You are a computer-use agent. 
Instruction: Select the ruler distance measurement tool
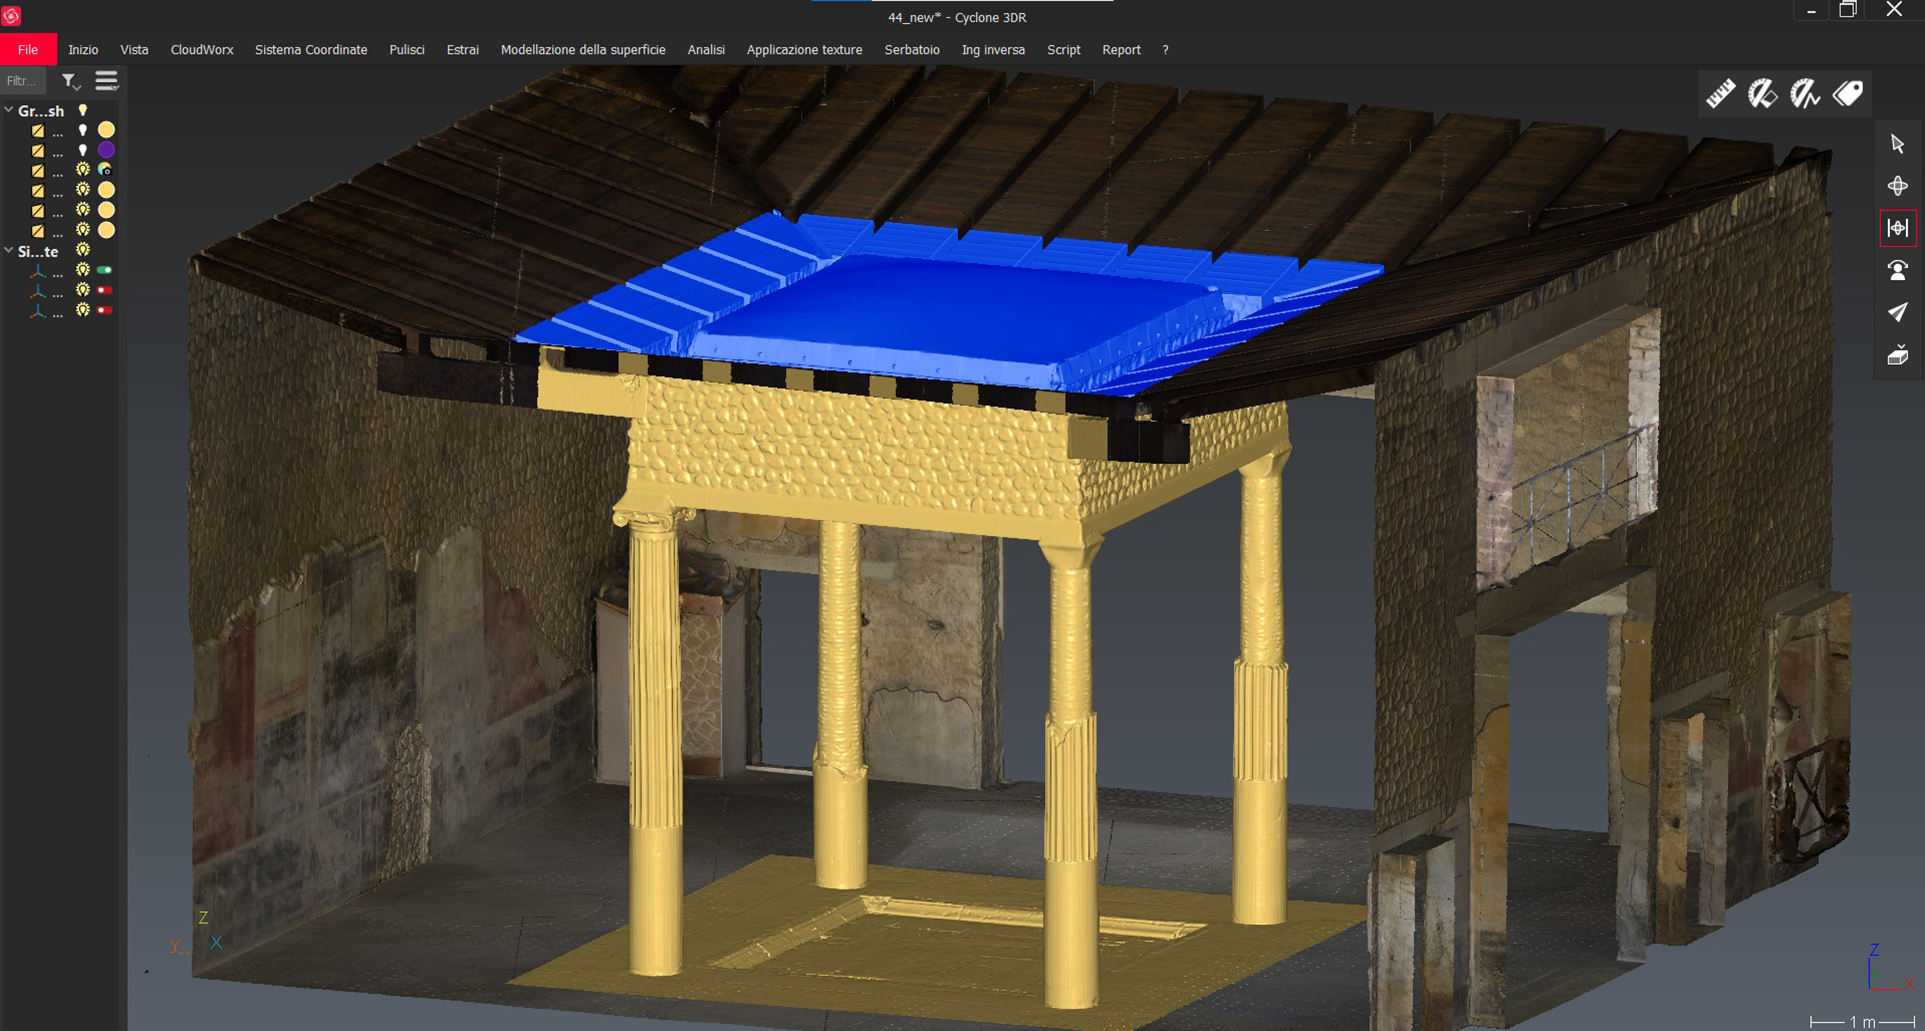pyautogui.click(x=1720, y=94)
